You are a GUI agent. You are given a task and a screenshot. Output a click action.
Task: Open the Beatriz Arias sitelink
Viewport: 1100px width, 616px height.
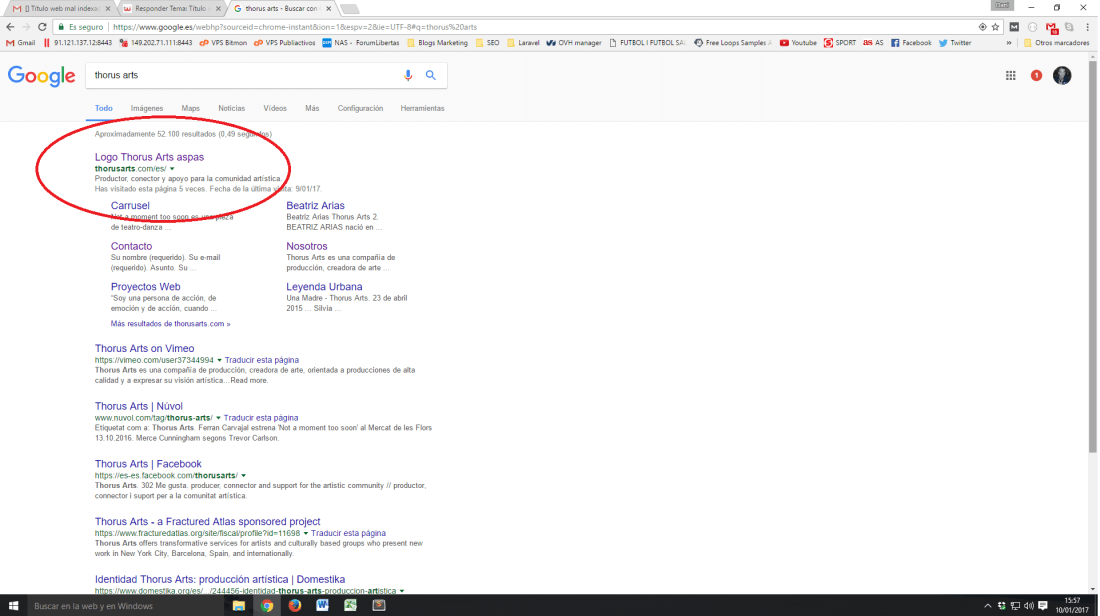point(315,206)
